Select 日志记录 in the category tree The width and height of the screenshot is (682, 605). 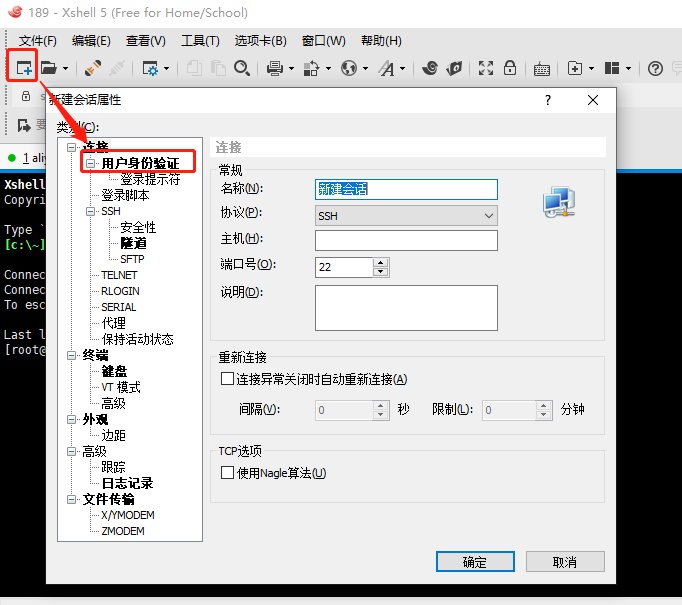coord(127,483)
